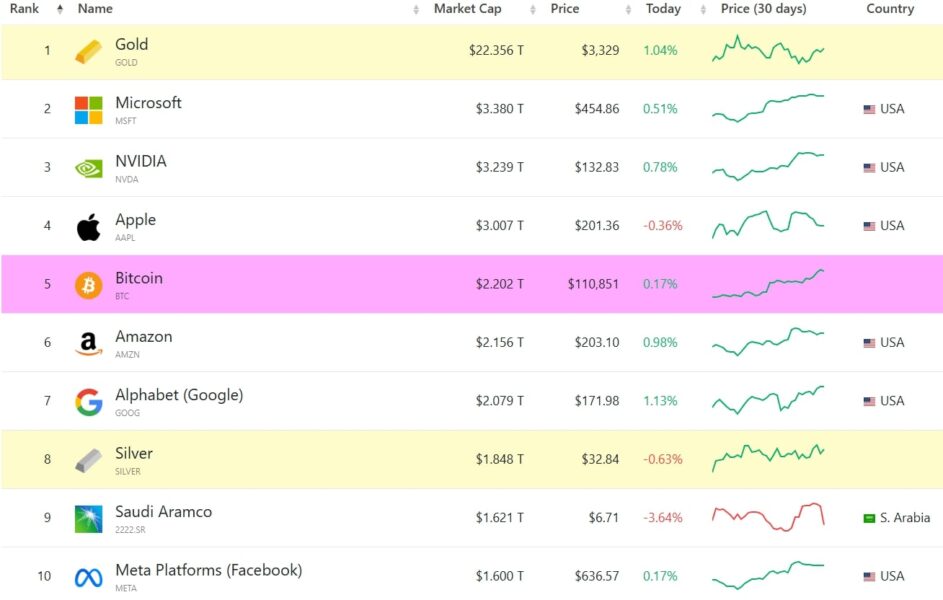Click the Amazon logo icon
The width and height of the screenshot is (943, 600).
click(88, 344)
